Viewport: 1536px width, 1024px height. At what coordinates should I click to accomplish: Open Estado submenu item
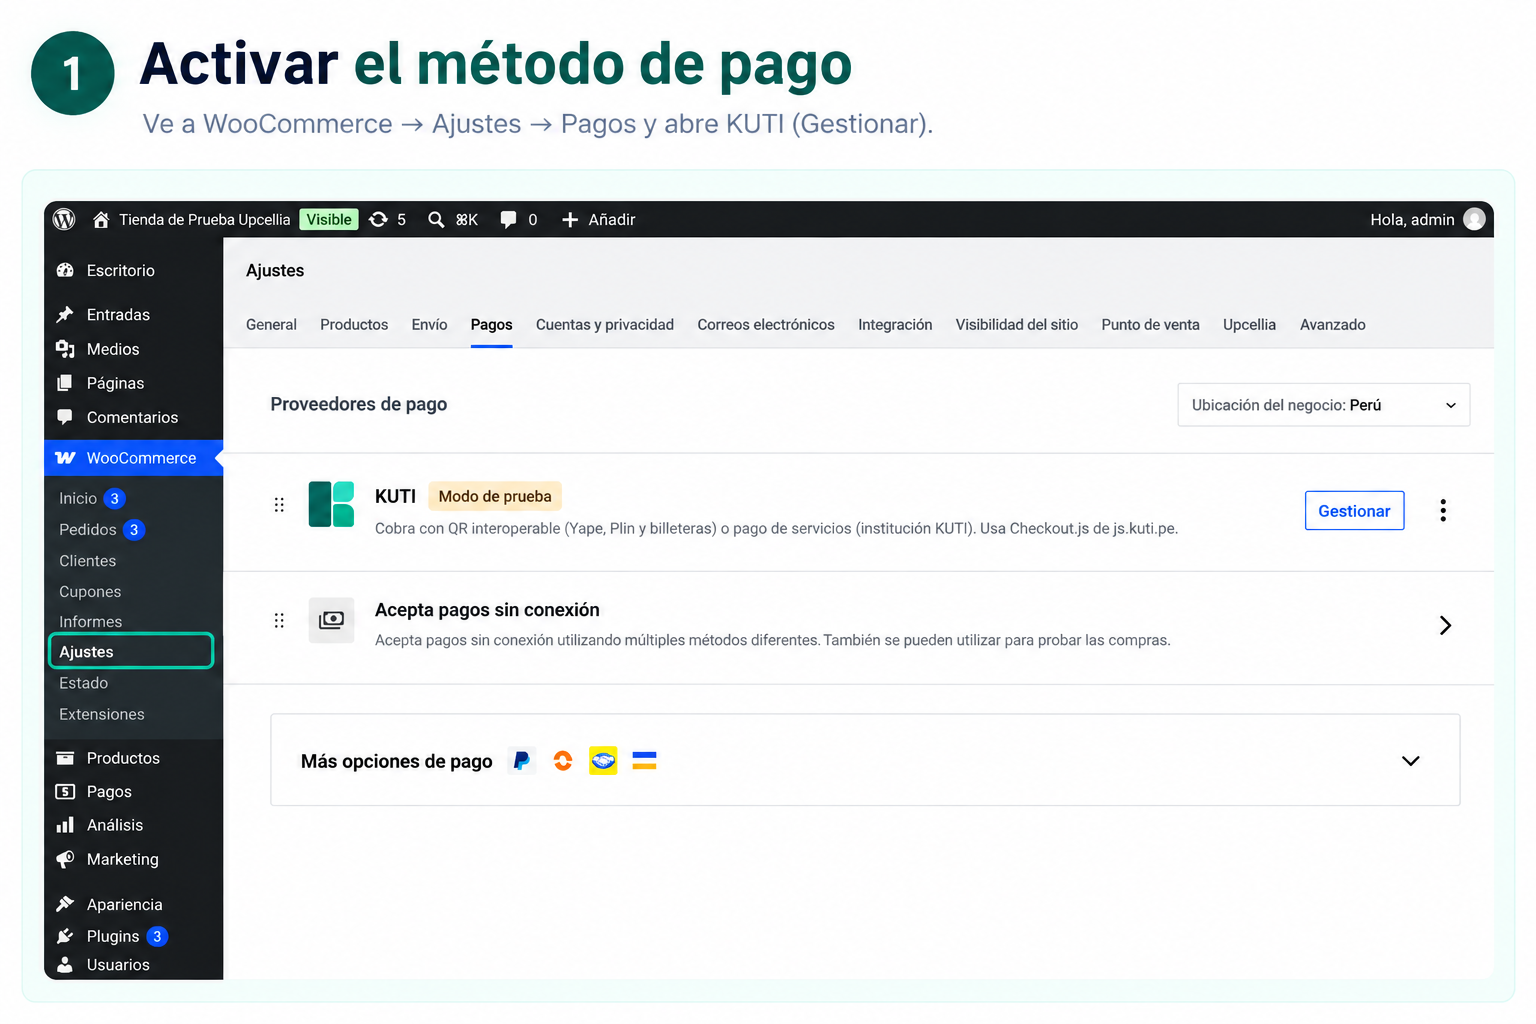(x=83, y=683)
